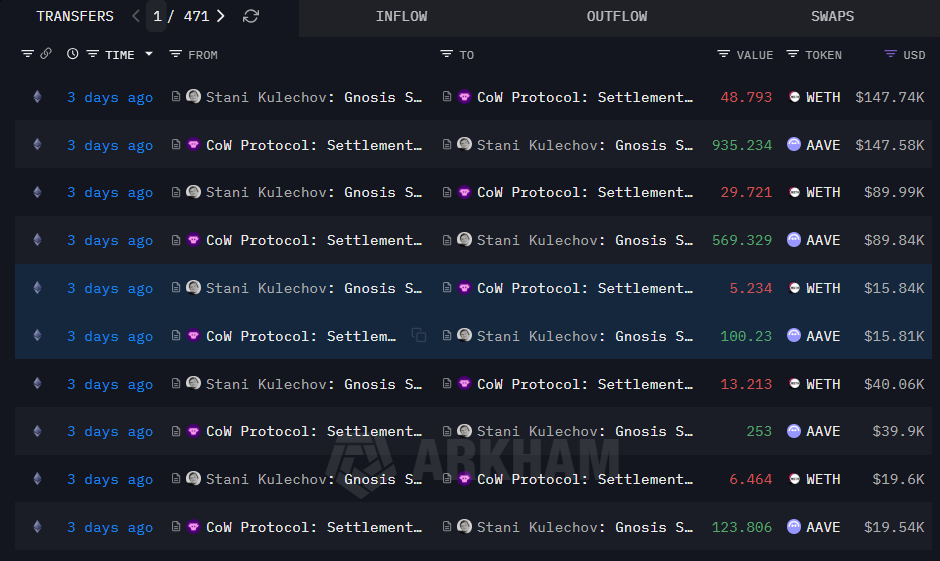Image resolution: width=940 pixels, height=561 pixels.
Task: Click the refresh transfers icon
Action: (x=251, y=16)
